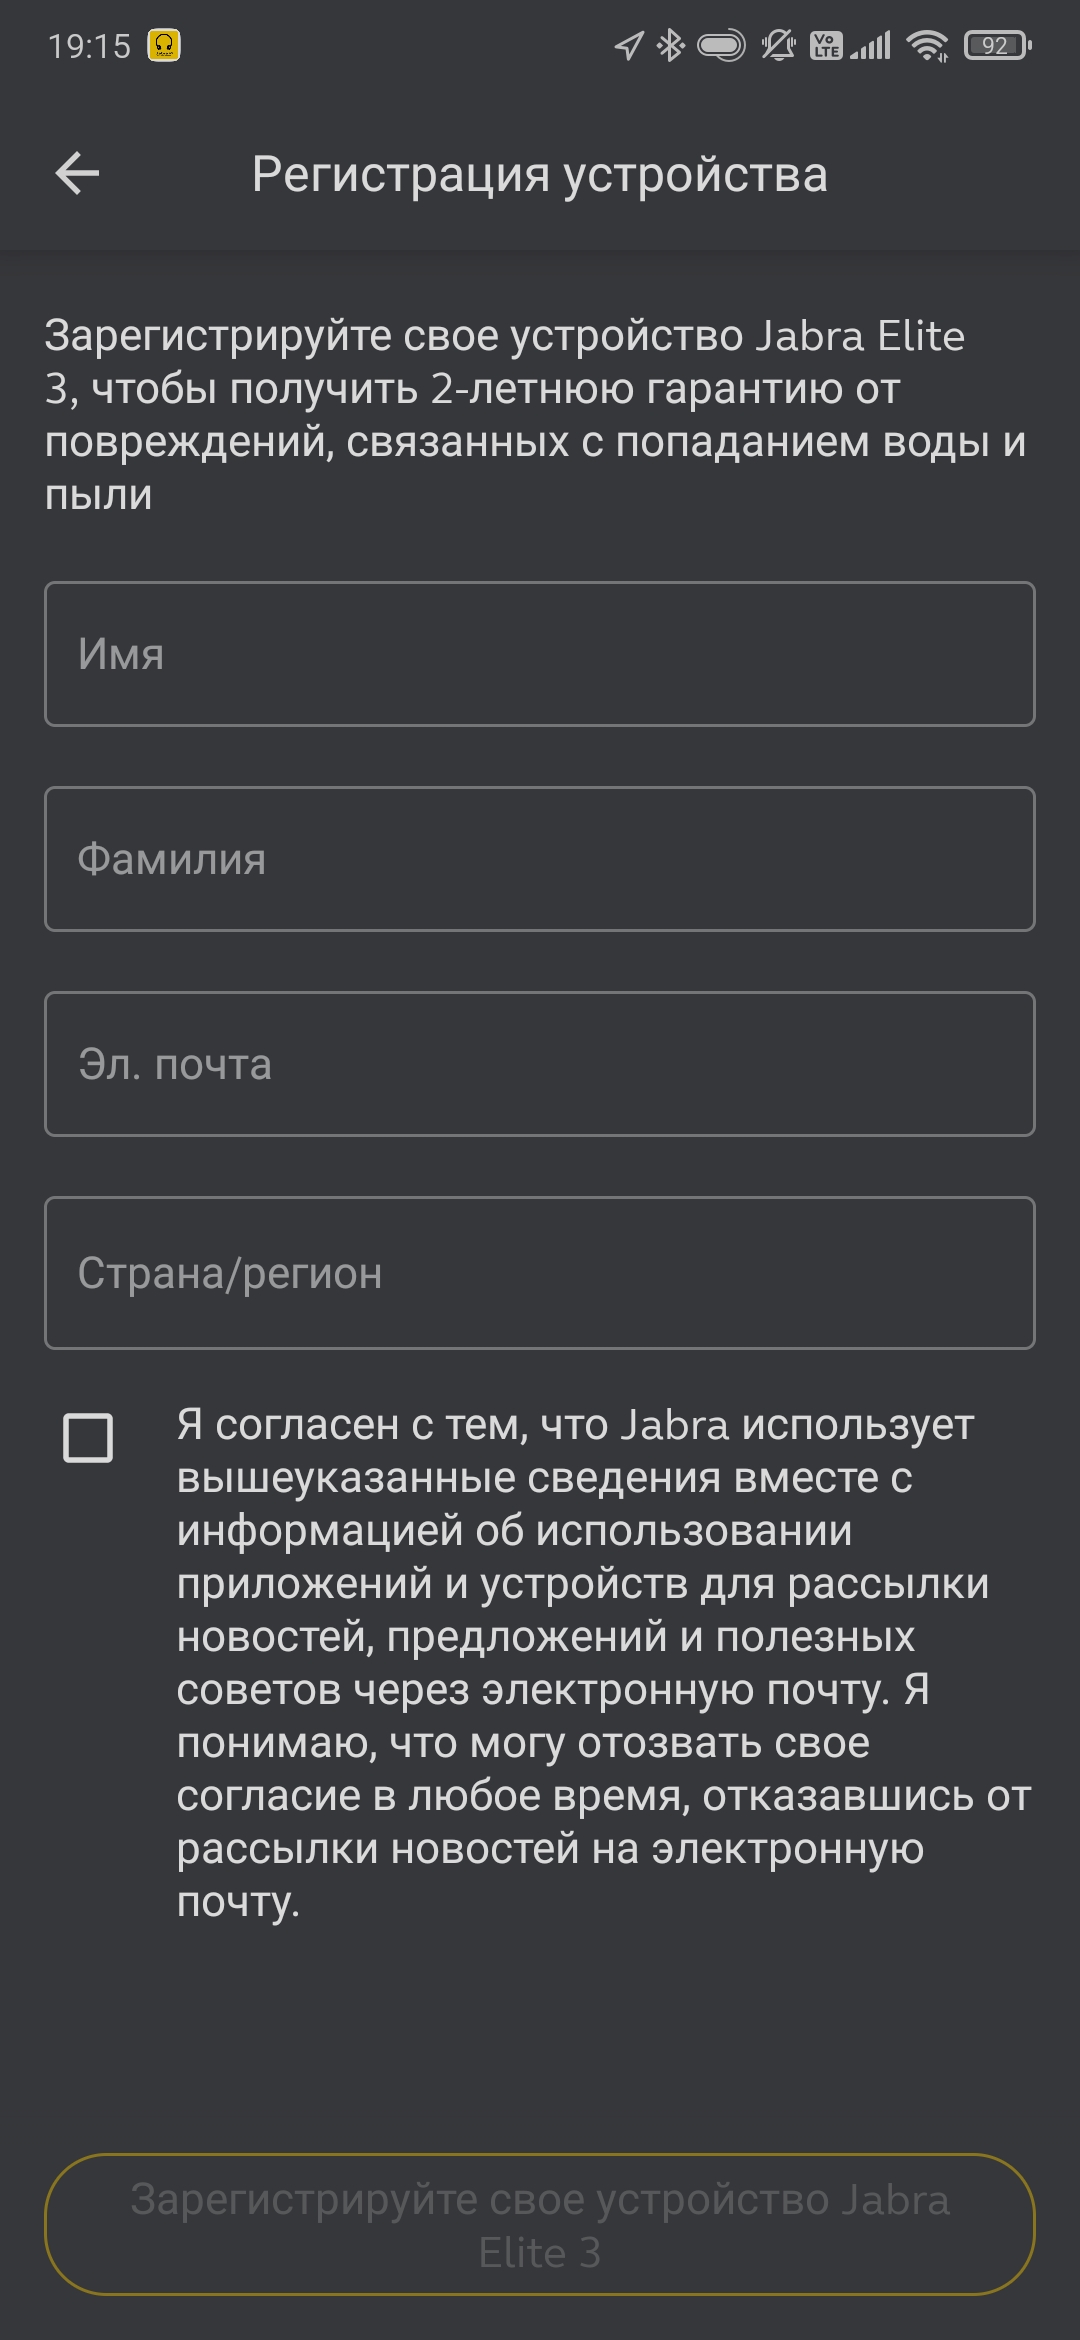Focus the Фамилия input field
1080x2340 pixels.
(540, 859)
